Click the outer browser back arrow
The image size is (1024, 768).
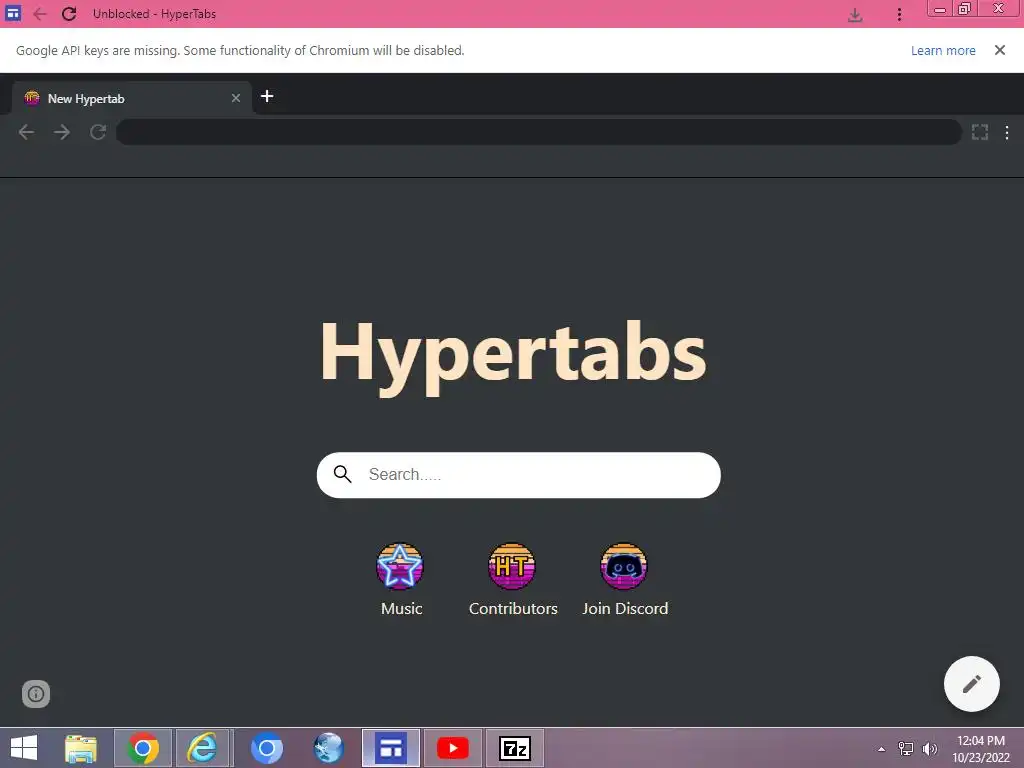(x=40, y=14)
